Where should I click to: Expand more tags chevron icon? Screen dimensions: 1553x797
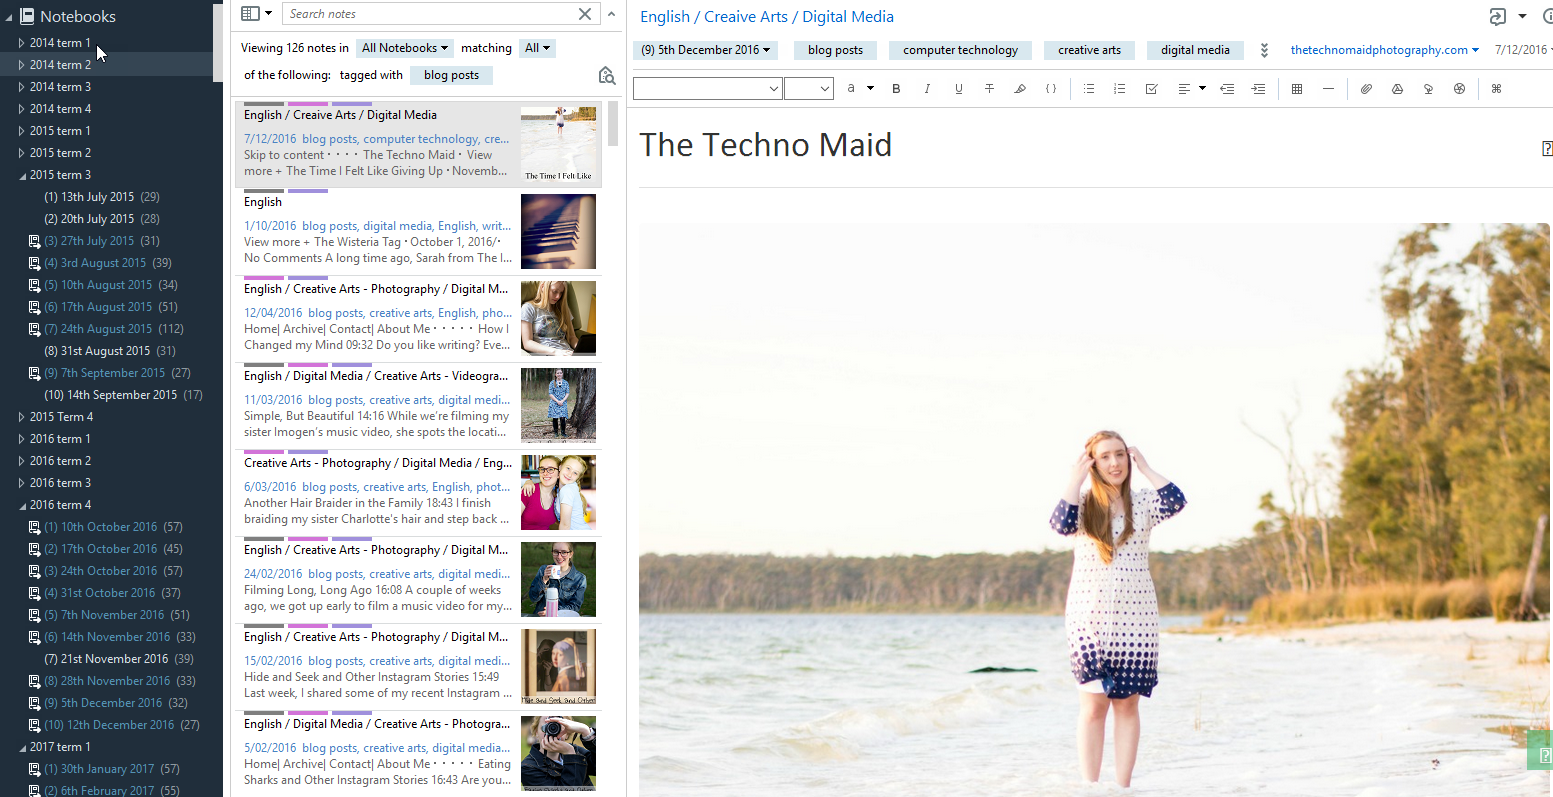pyautogui.click(x=1264, y=50)
